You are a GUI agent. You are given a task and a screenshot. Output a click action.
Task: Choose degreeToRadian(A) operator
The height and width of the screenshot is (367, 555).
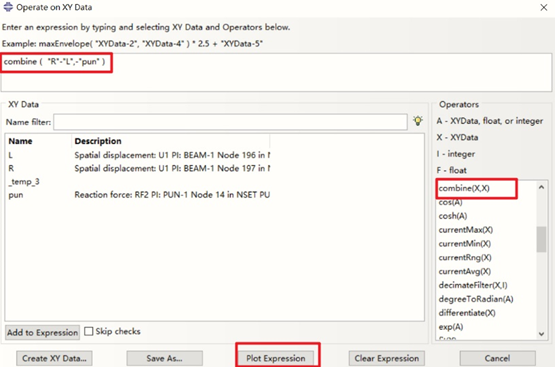point(476,299)
